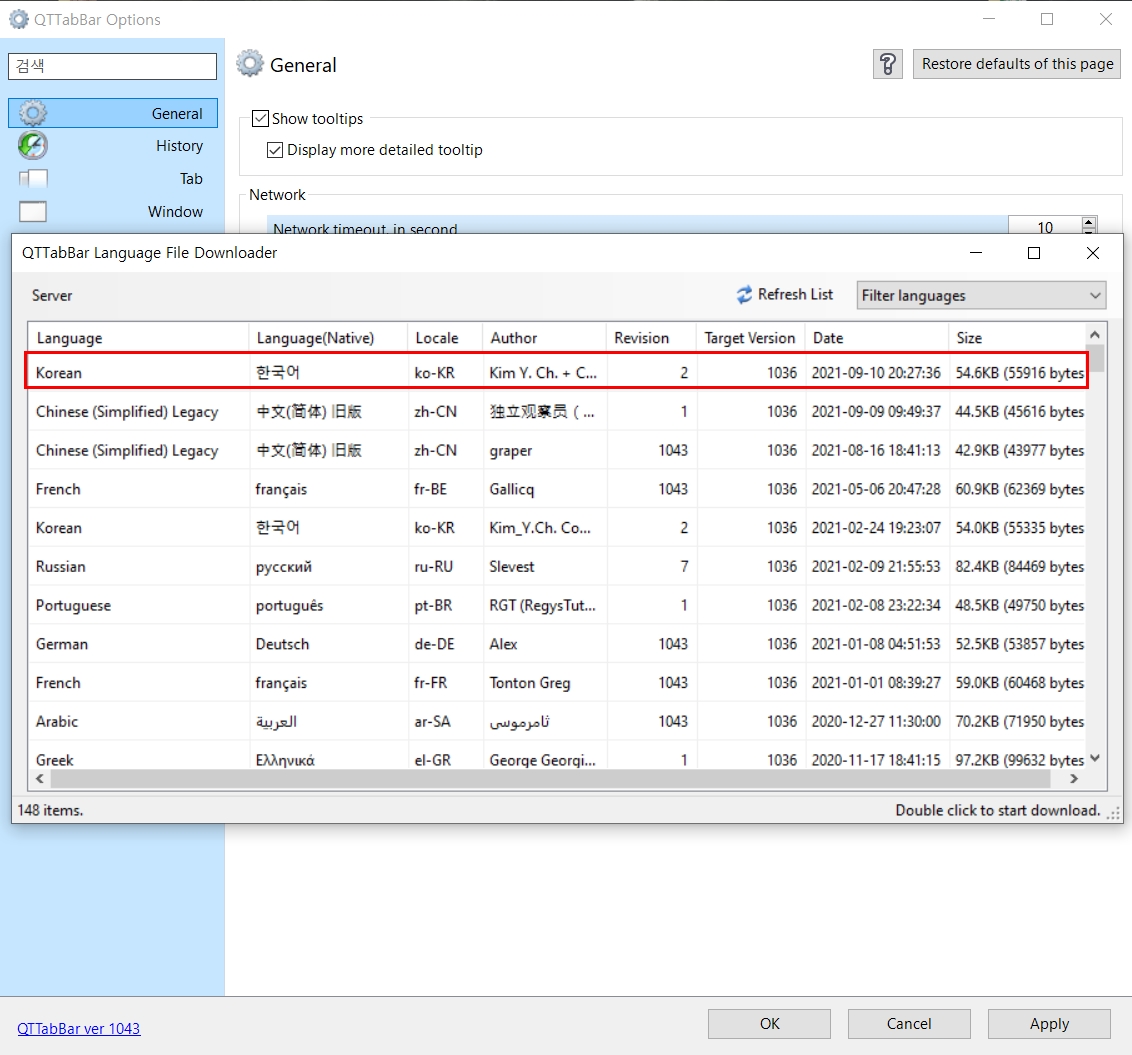Click the 148 items status text
Image resolution: width=1132 pixels, height=1055 pixels.
click(50, 810)
